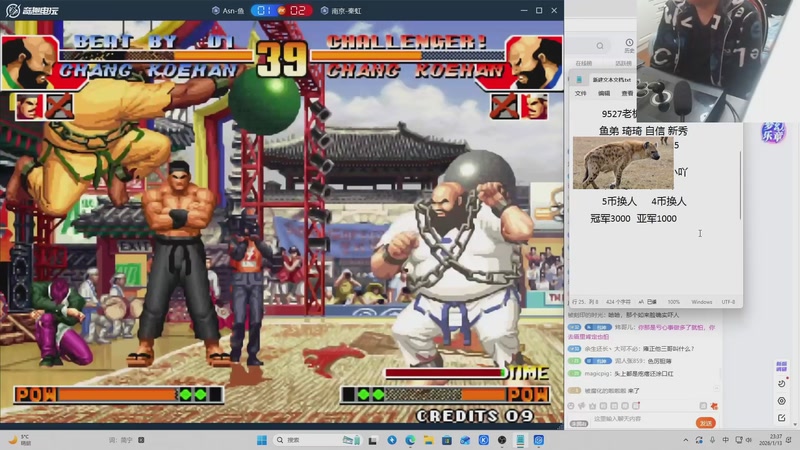Click the search magnifier icon in side panel
The width and height of the screenshot is (800, 450).
coord(600,46)
